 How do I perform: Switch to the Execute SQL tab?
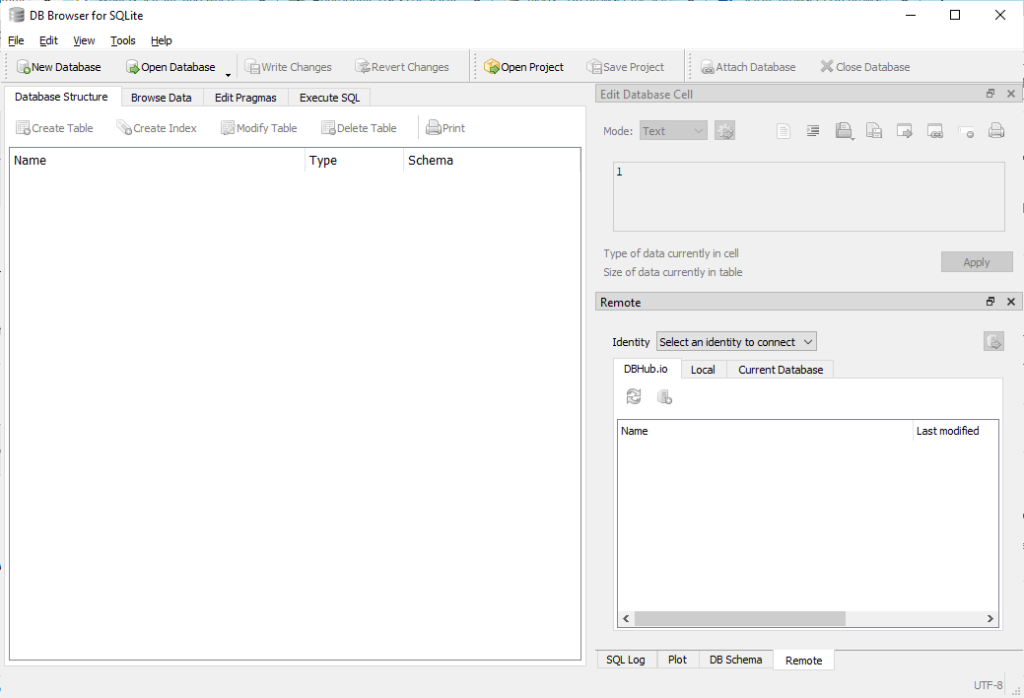point(330,97)
